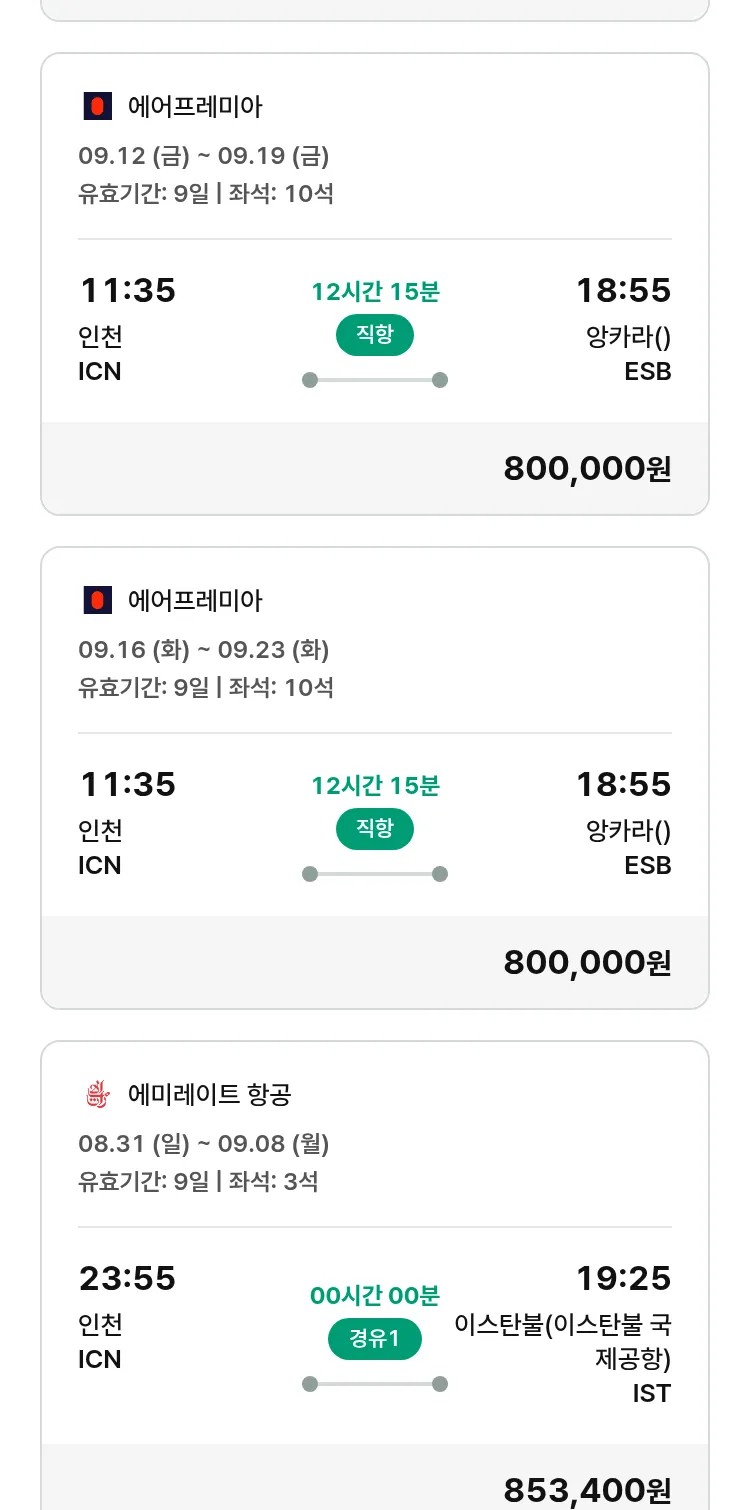Click route line on the 09.12 flight
Image resolution: width=750 pixels, height=1510 pixels.
[374, 380]
